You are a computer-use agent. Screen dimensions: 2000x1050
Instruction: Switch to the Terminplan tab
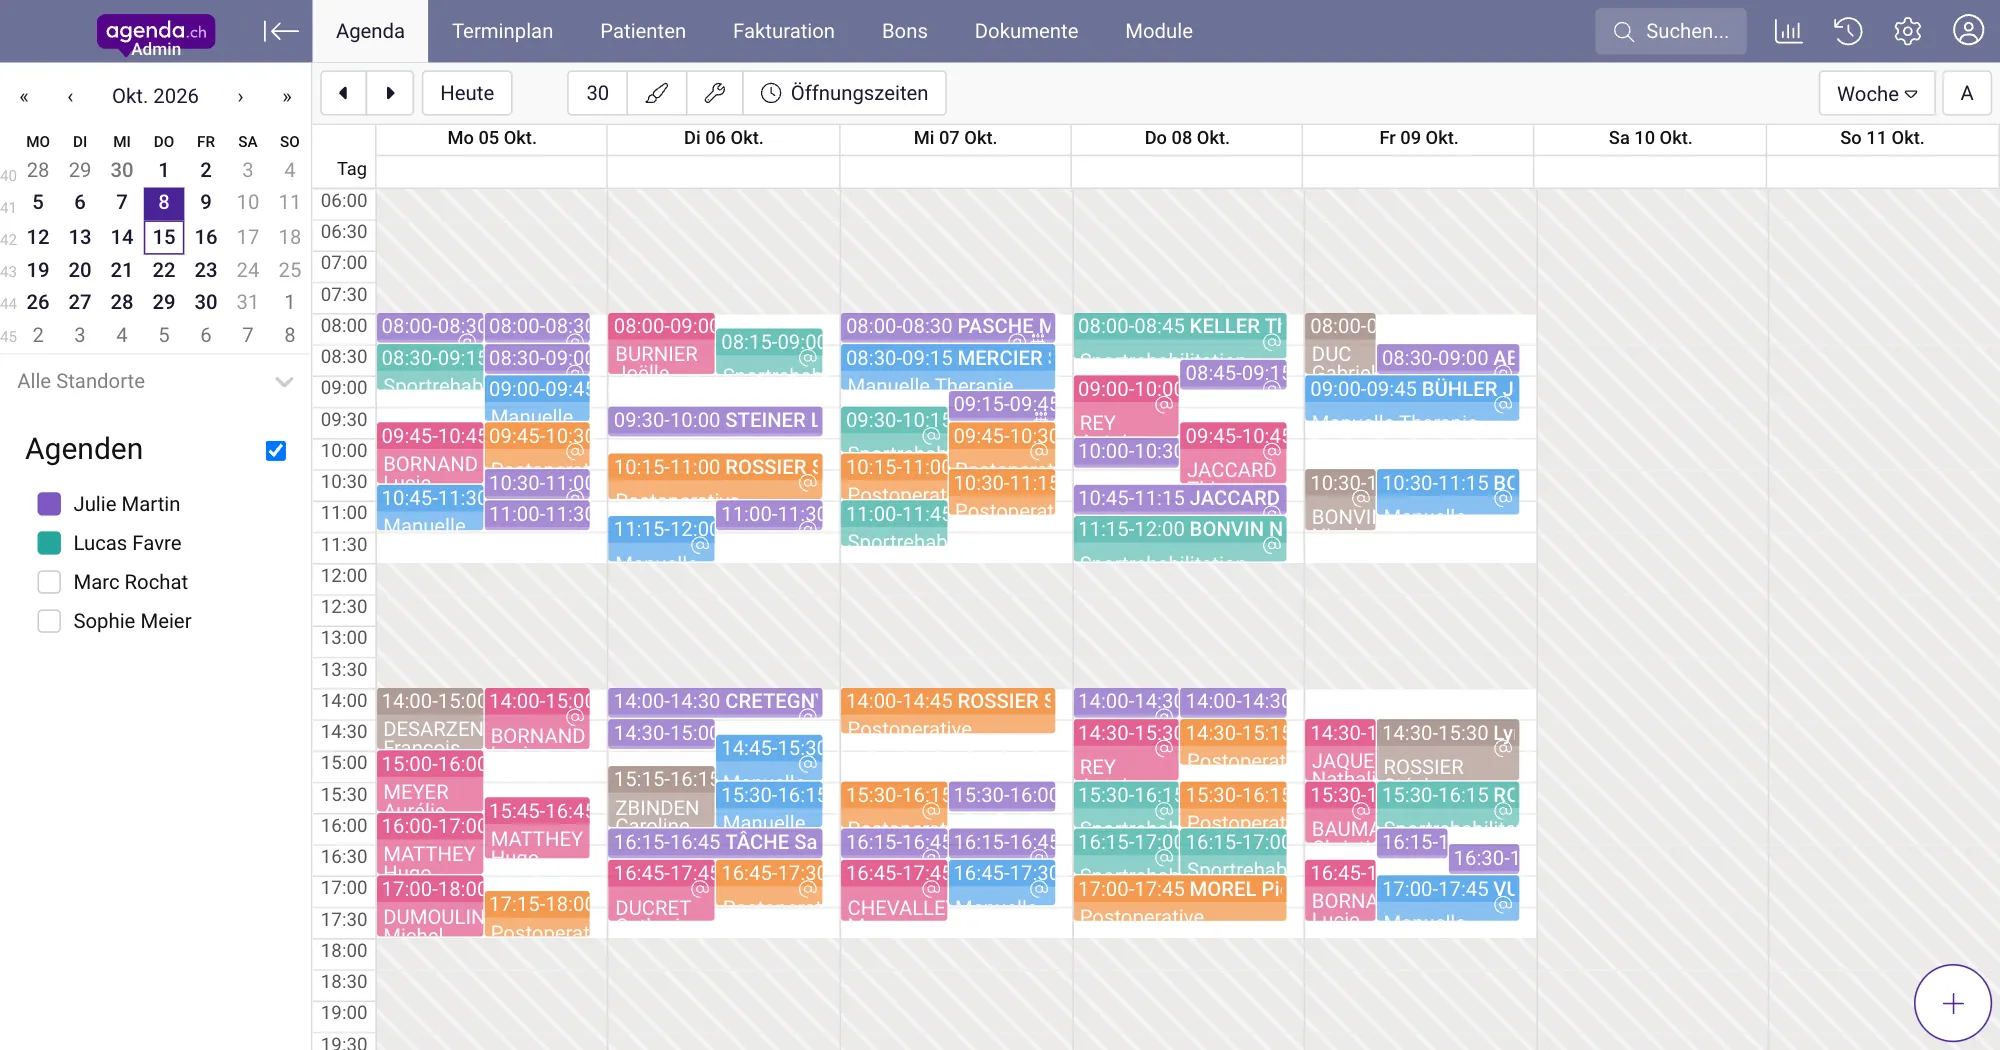[x=502, y=31]
